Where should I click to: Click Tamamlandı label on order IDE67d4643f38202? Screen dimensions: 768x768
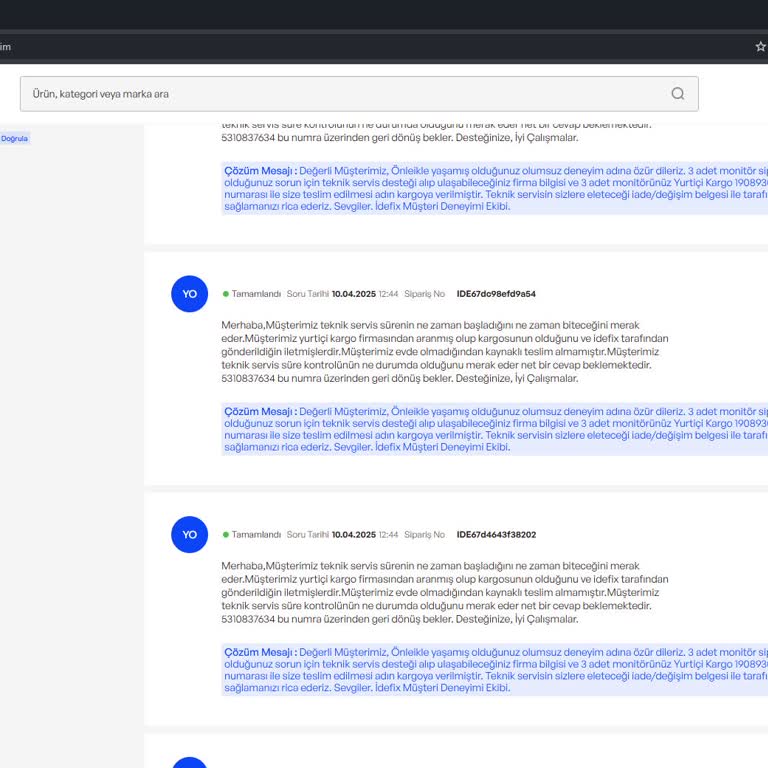tap(256, 535)
